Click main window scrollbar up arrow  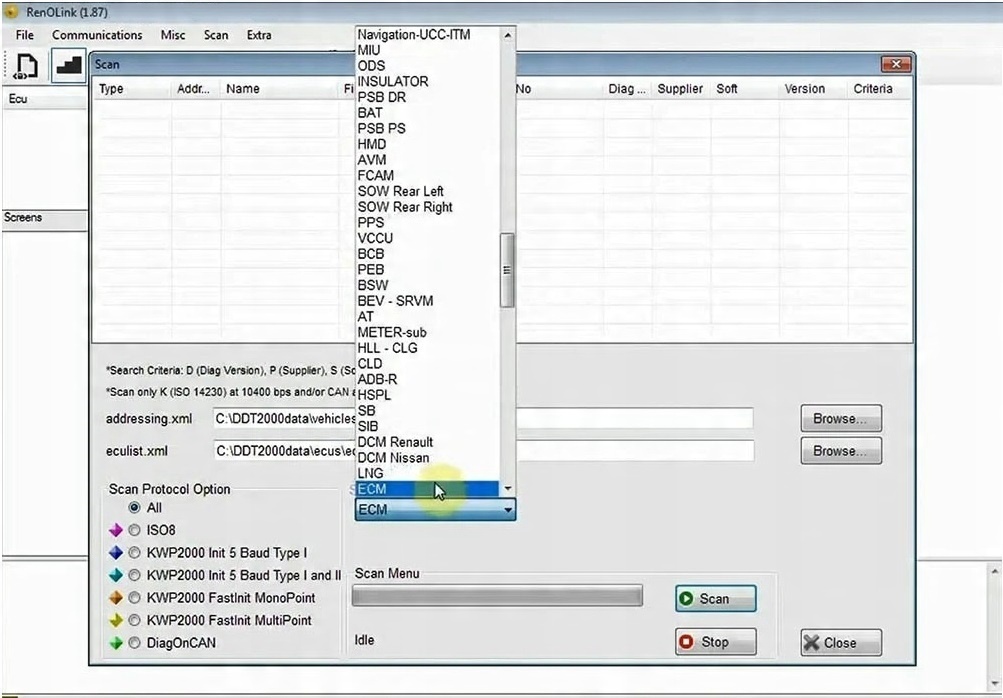(995, 570)
